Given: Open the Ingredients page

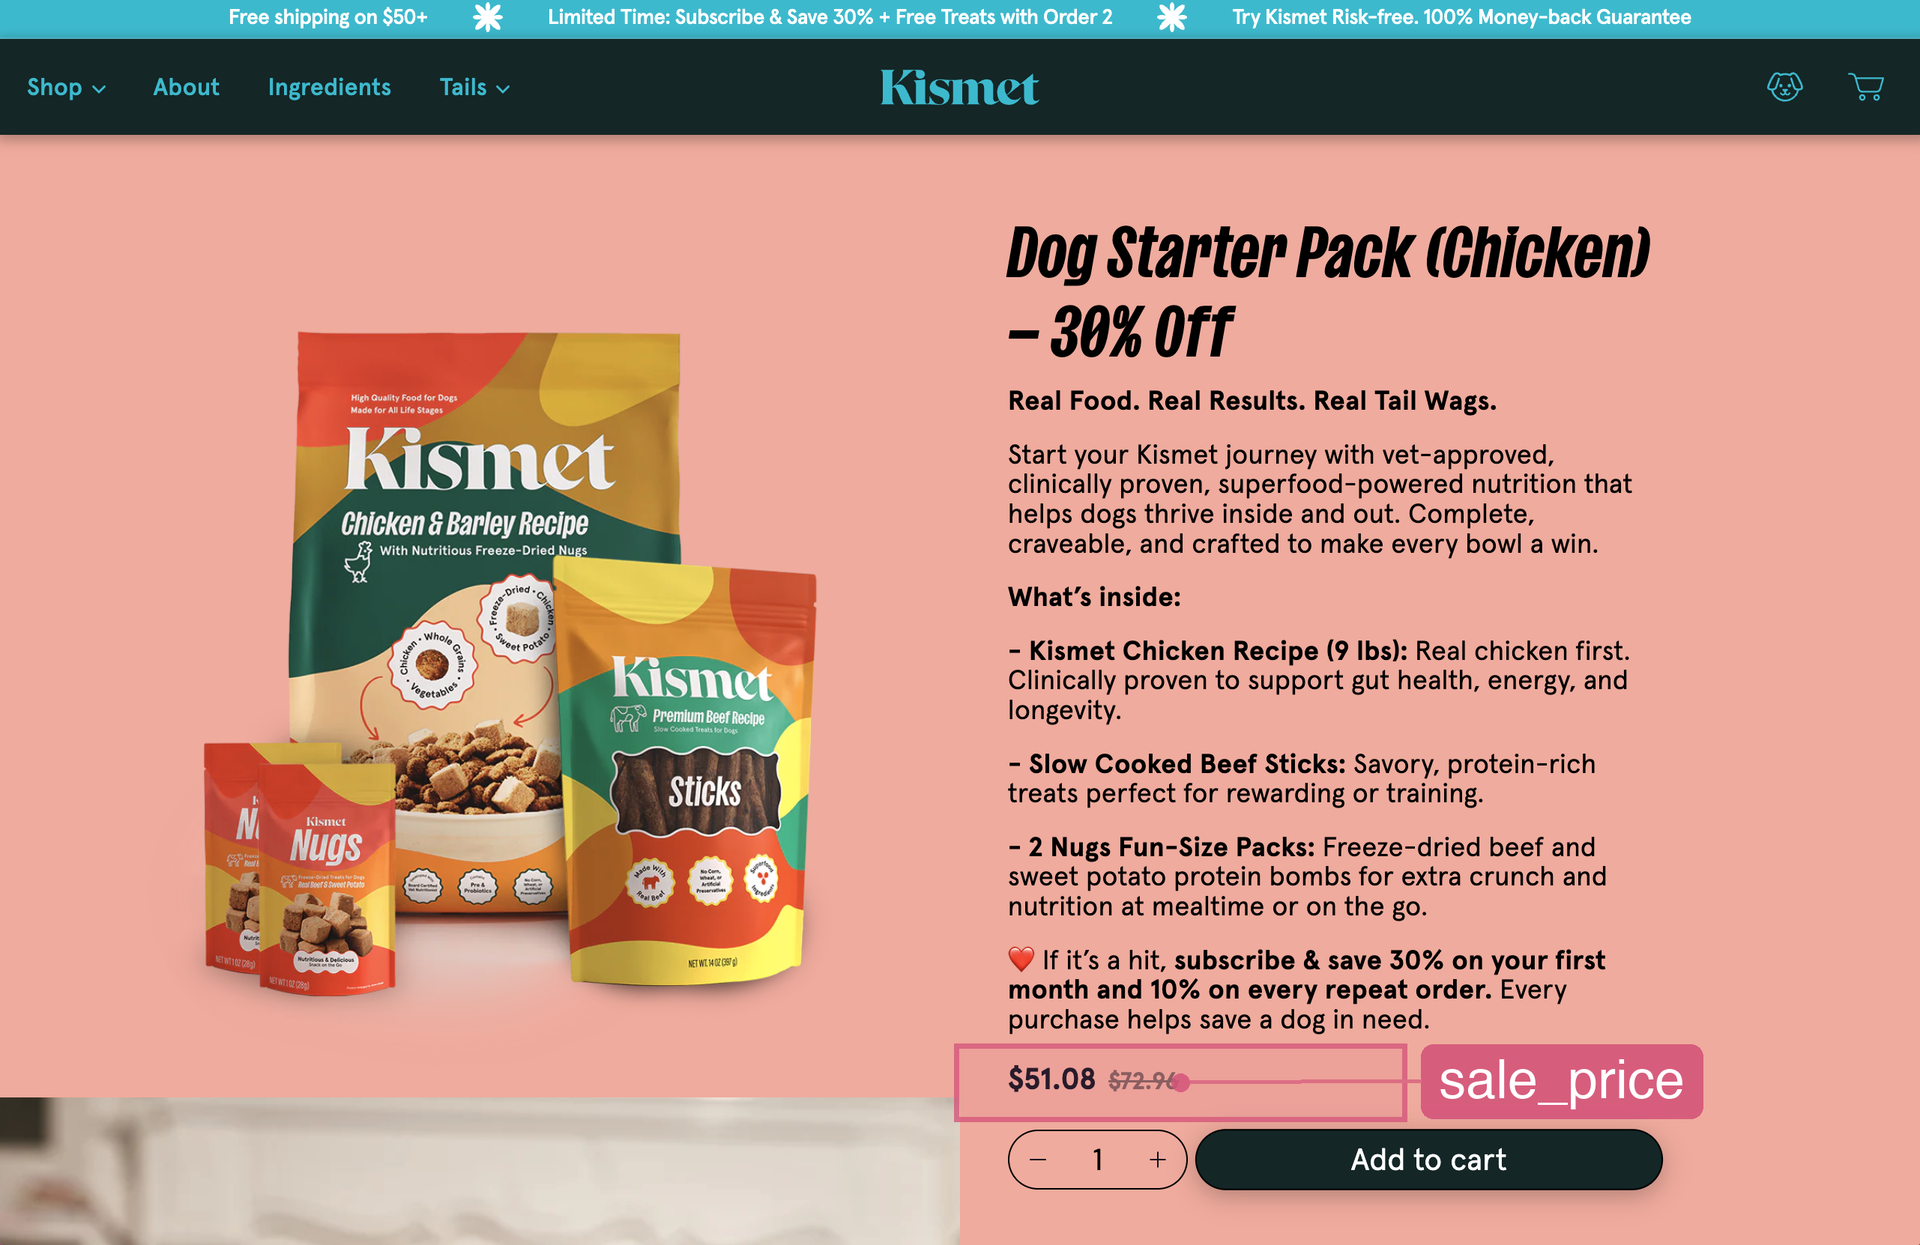Looking at the screenshot, I should coord(329,87).
